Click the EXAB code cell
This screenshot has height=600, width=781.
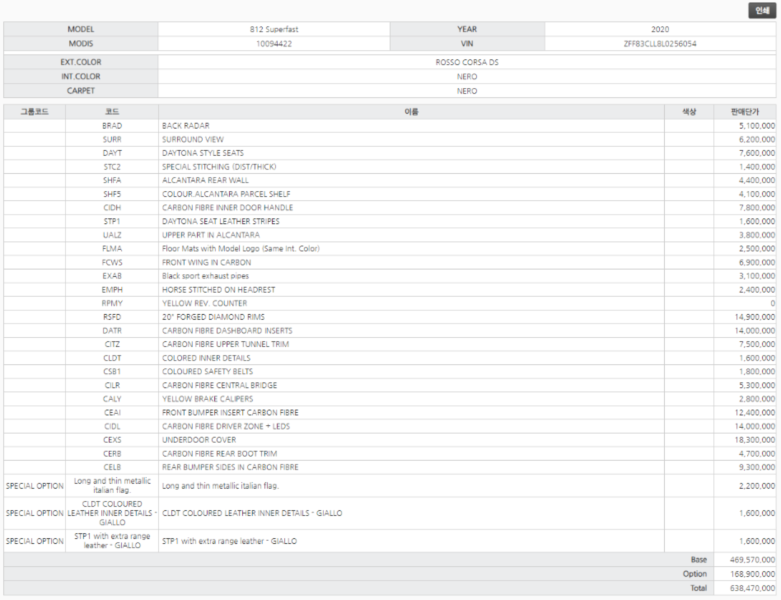(x=112, y=276)
